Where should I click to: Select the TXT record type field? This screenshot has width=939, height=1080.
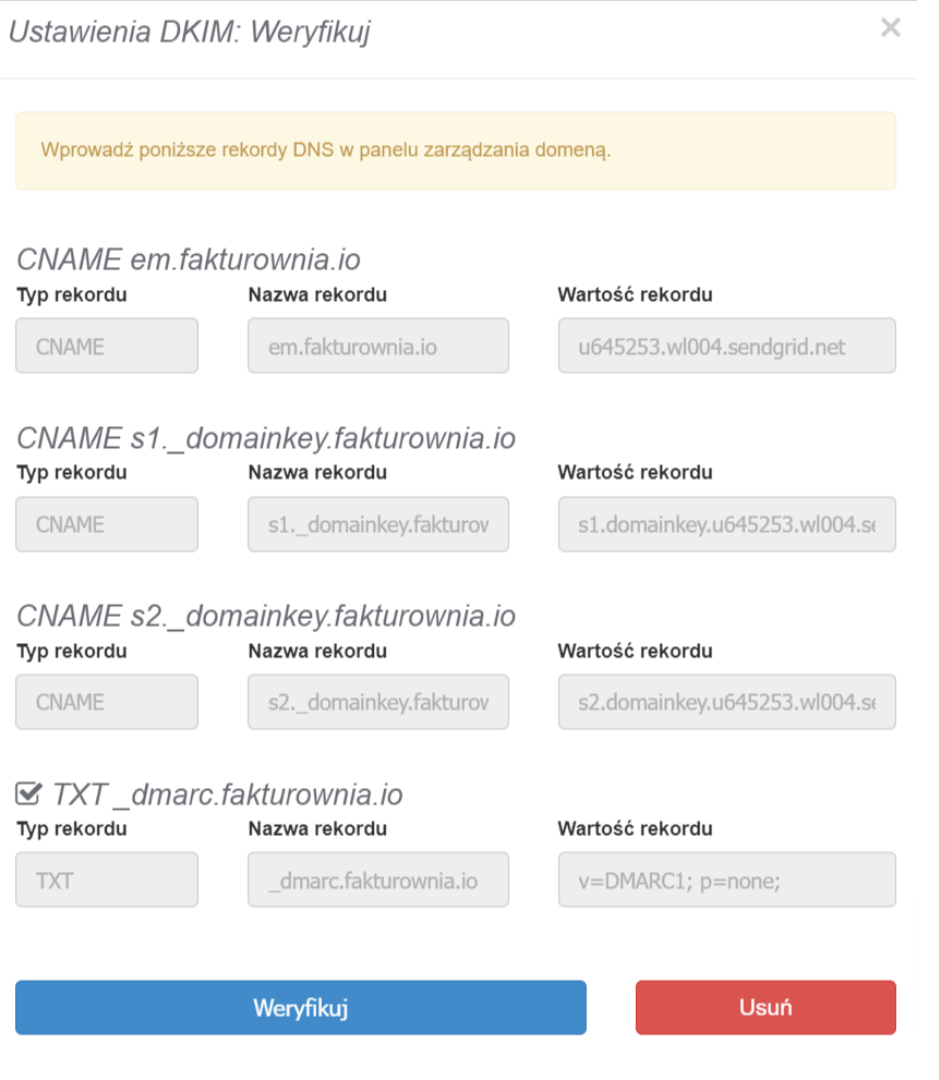click(106, 879)
